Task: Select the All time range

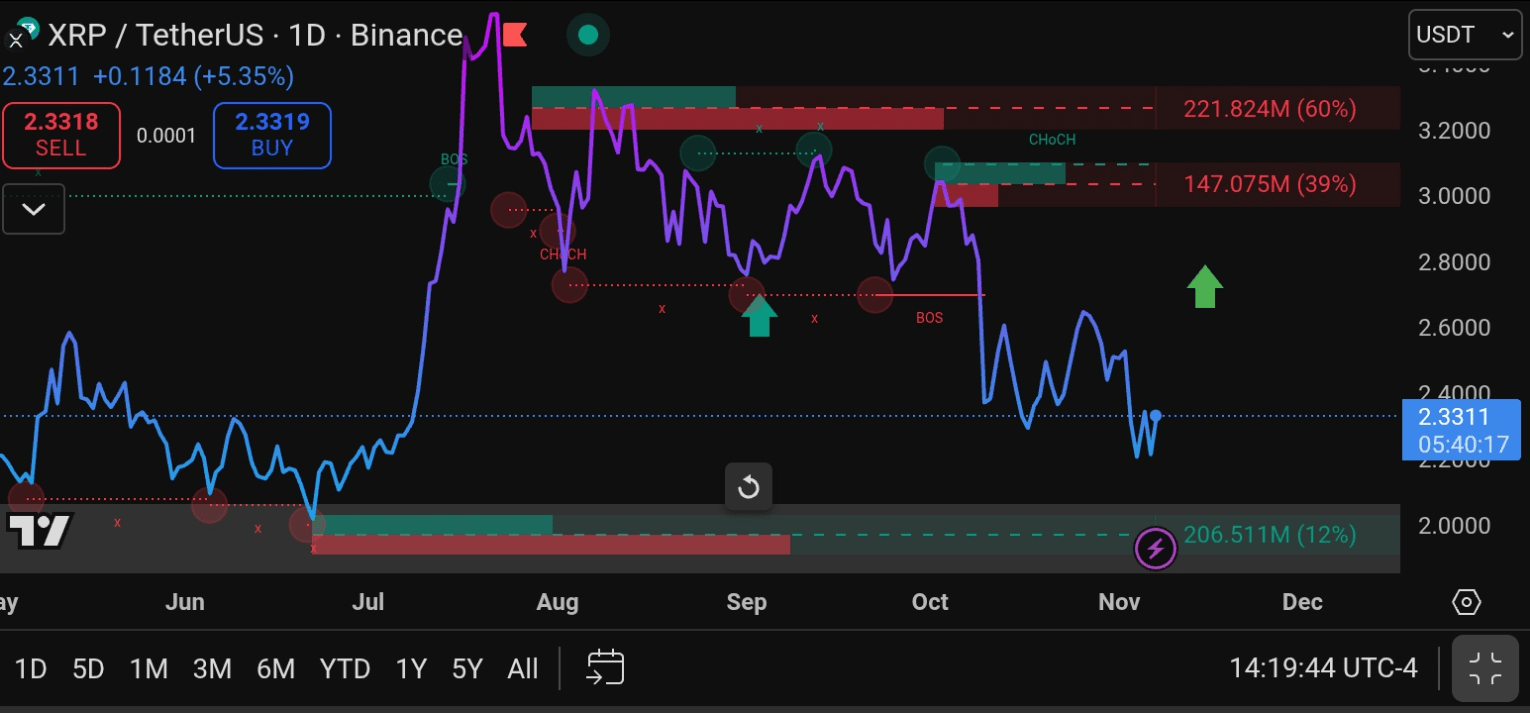Action: click(x=523, y=668)
